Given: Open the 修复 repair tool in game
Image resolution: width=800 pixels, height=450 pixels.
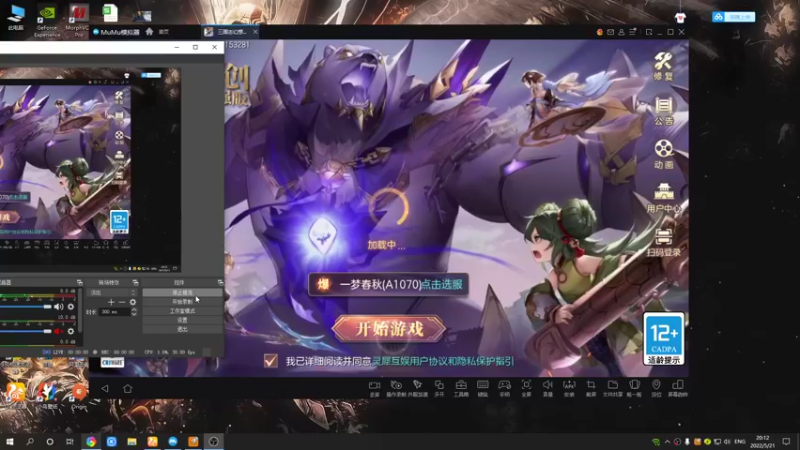Looking at the screenshot, I should click(663, 66).
